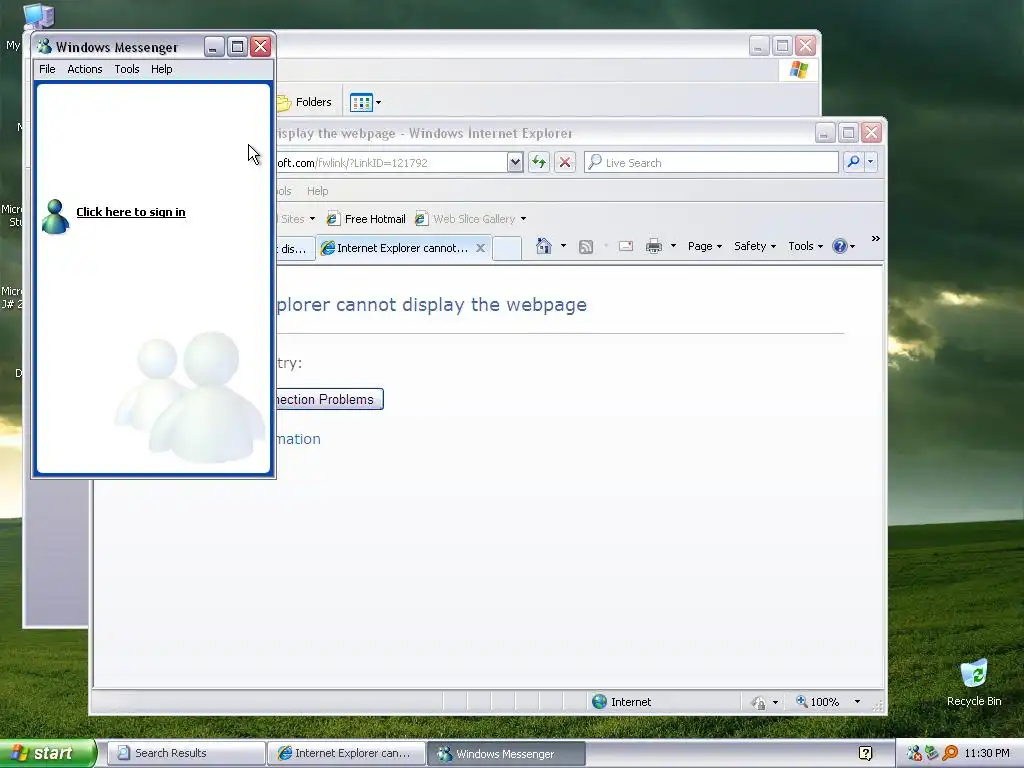Click the protected mode lock icon in status bar
1024x768 pixels.
(x=758, y=703)
